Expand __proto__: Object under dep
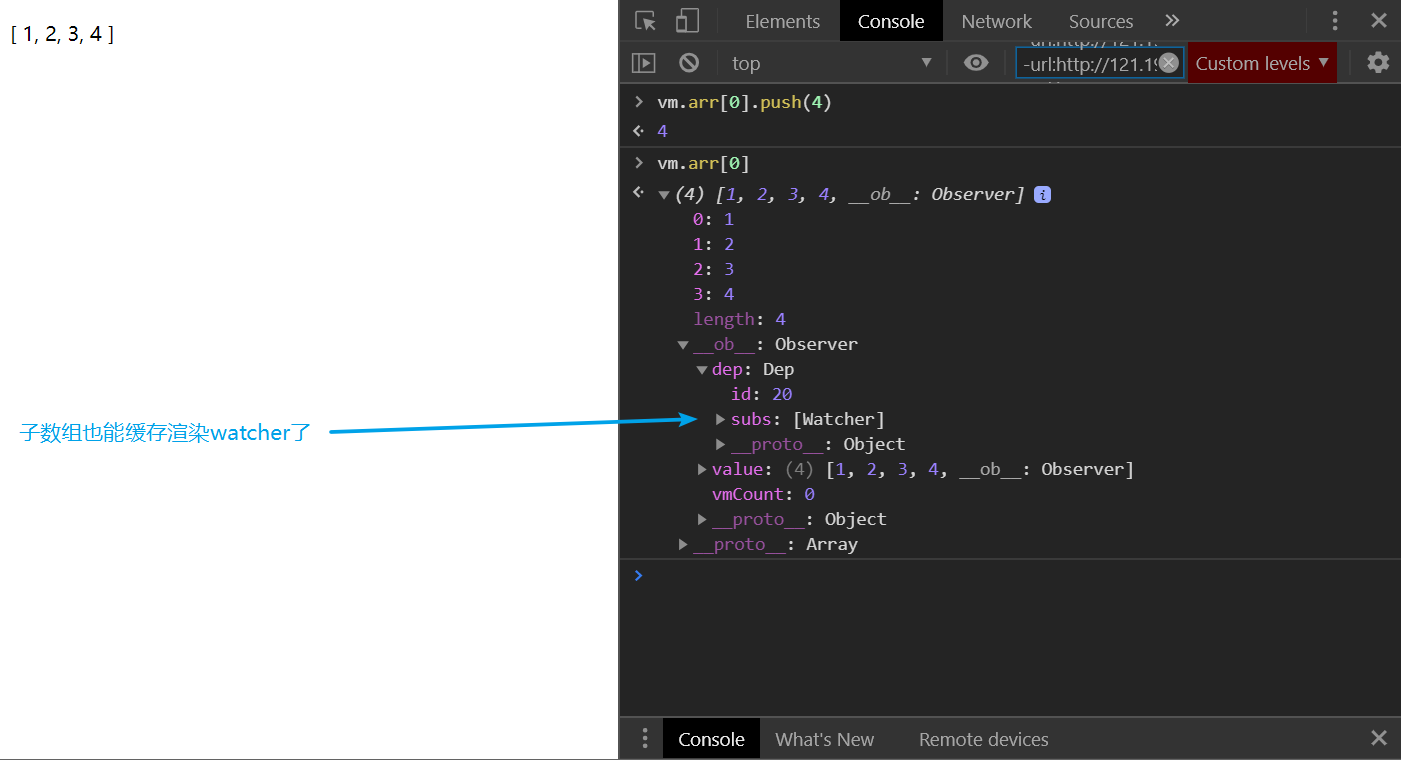 coord(721,444)
